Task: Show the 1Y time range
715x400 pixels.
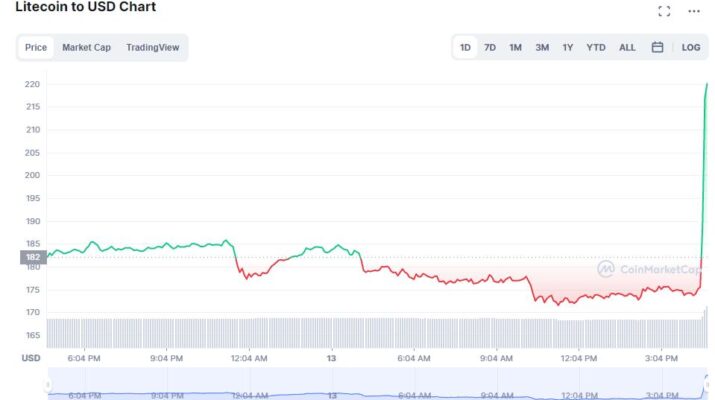Action: point(568,47)
